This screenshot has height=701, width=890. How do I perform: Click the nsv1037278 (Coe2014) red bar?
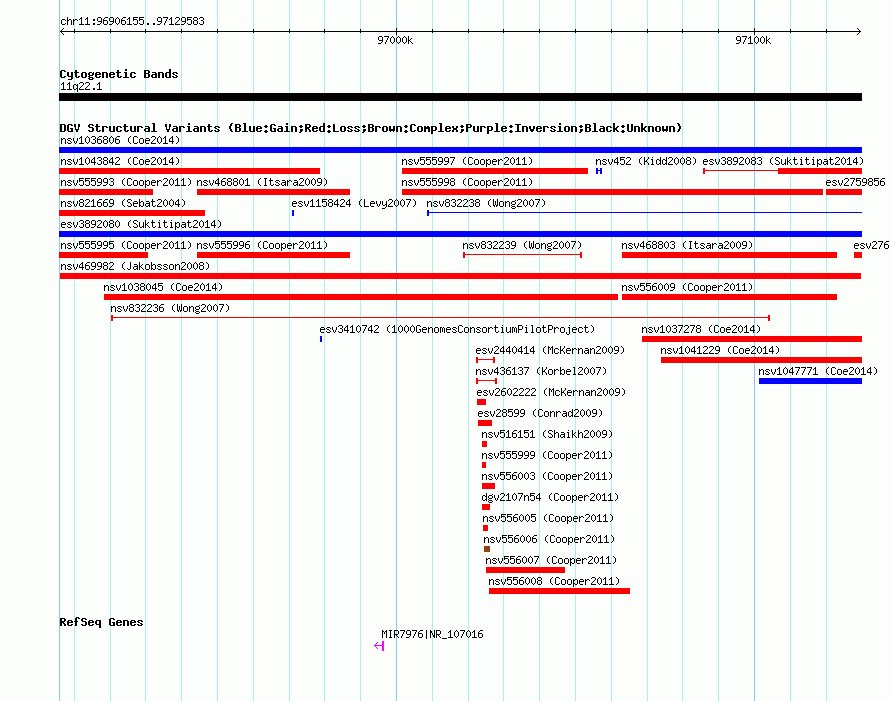tap(752, 339)
